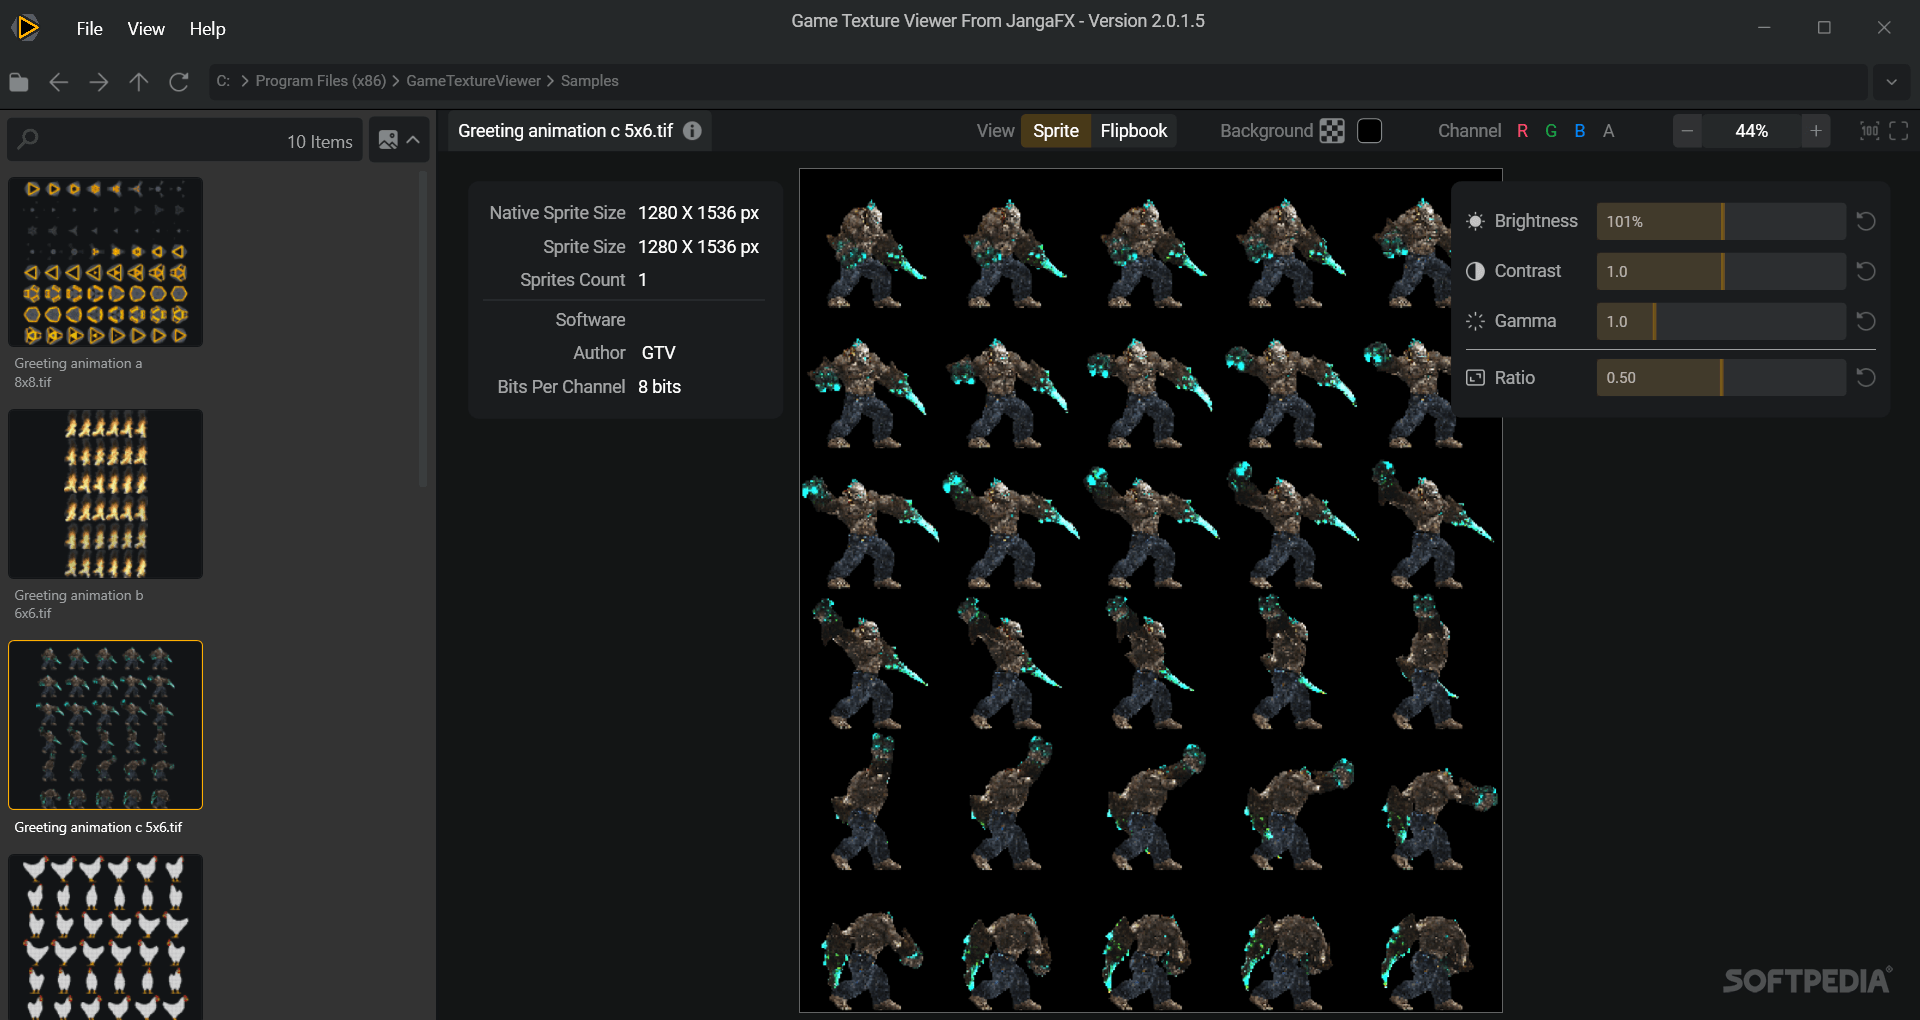This screenshot has width=1920, height=1020.
Task: Navigate to C: drive in breadcrumb
Action: [223, 81]
